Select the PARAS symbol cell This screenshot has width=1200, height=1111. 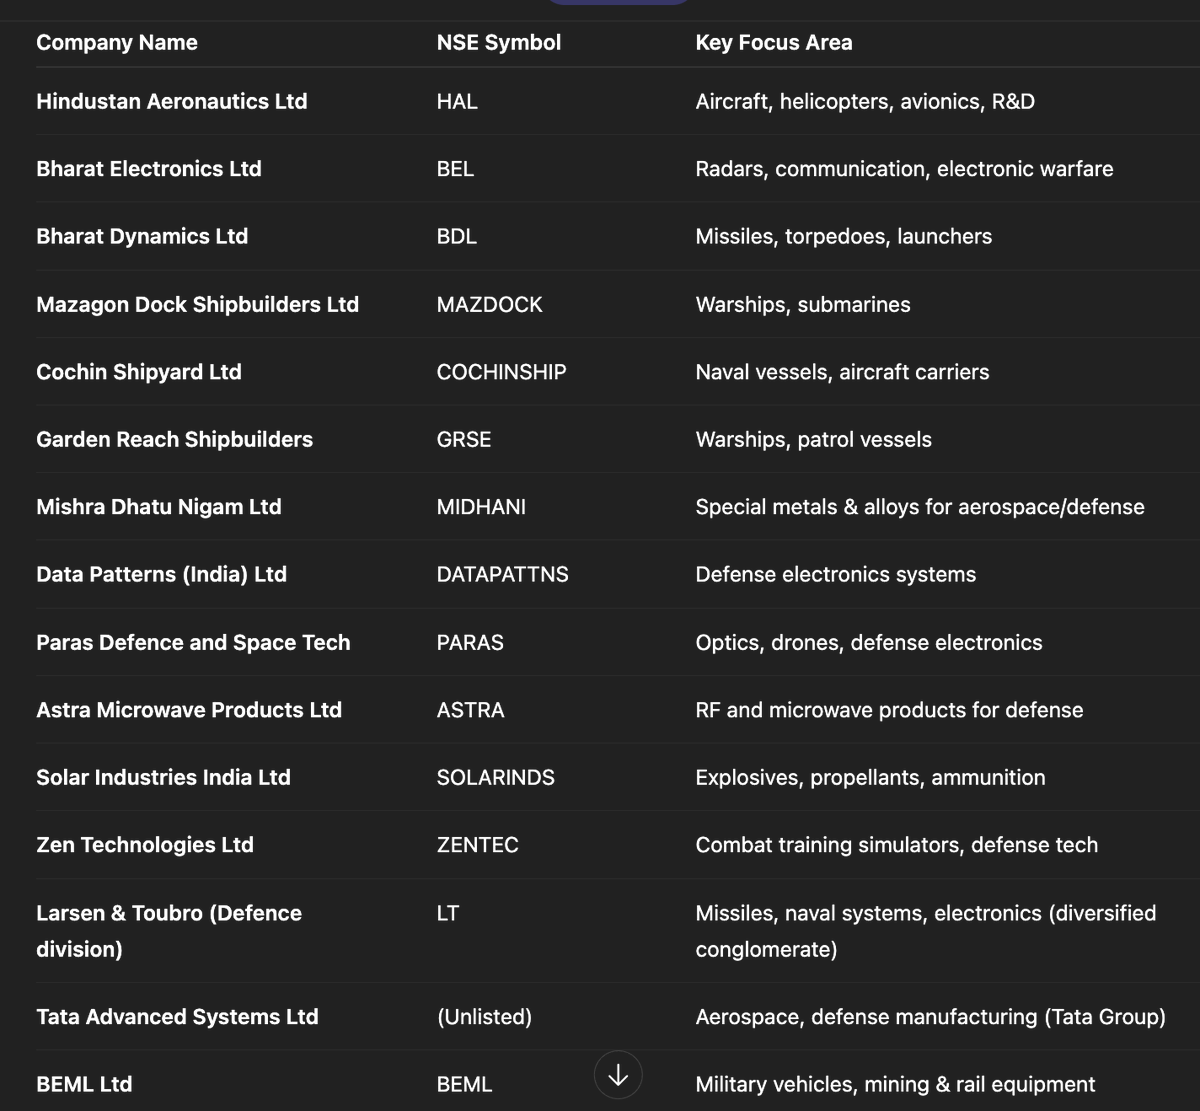(470, 643)
